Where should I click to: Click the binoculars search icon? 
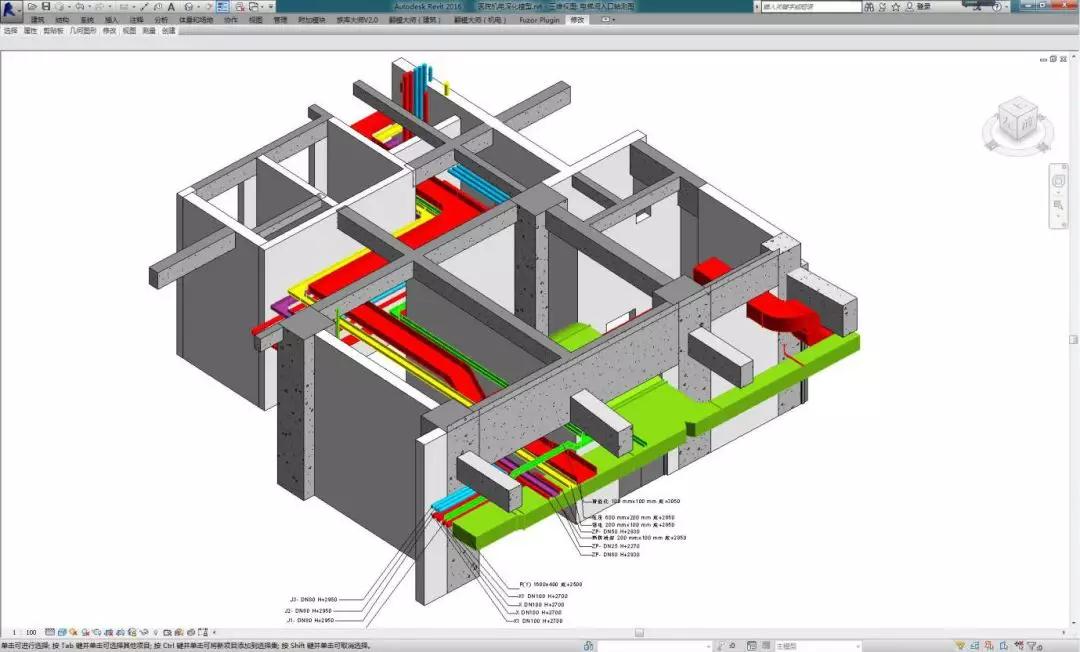point(869,7)
